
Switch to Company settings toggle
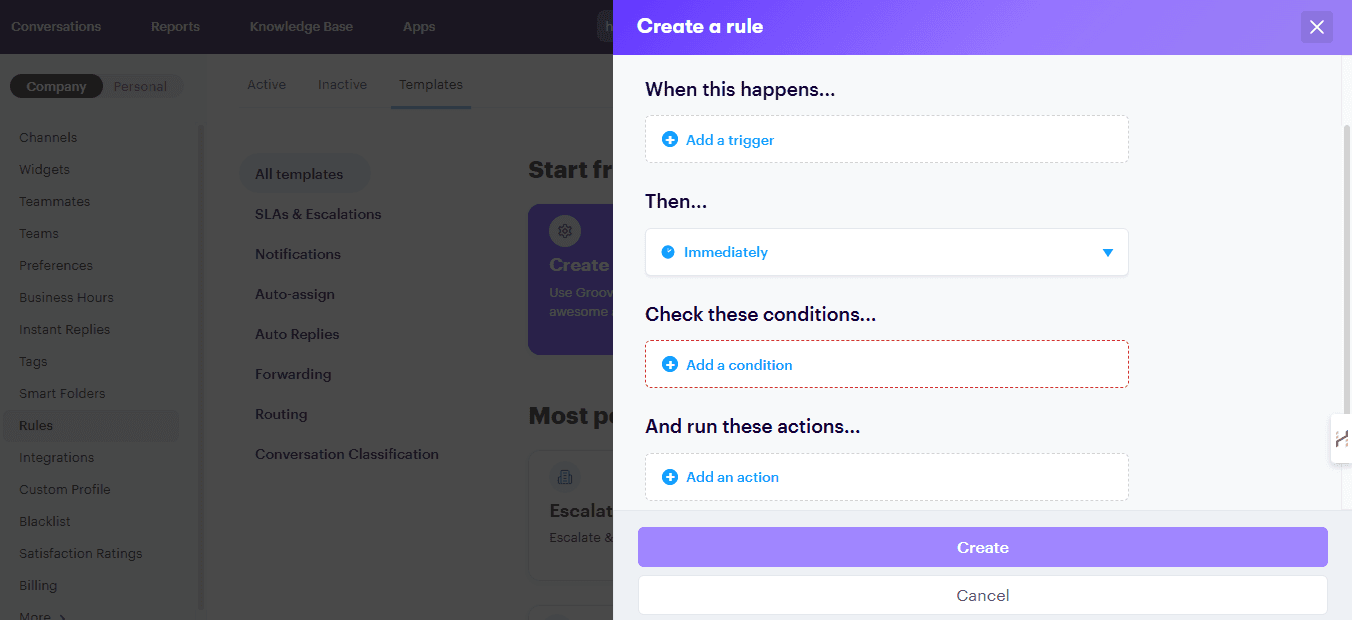pos(56,86)
